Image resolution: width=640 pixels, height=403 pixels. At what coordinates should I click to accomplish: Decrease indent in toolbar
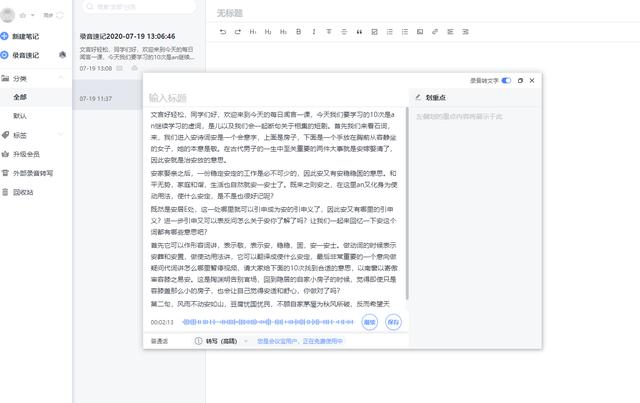click(450, 32)
